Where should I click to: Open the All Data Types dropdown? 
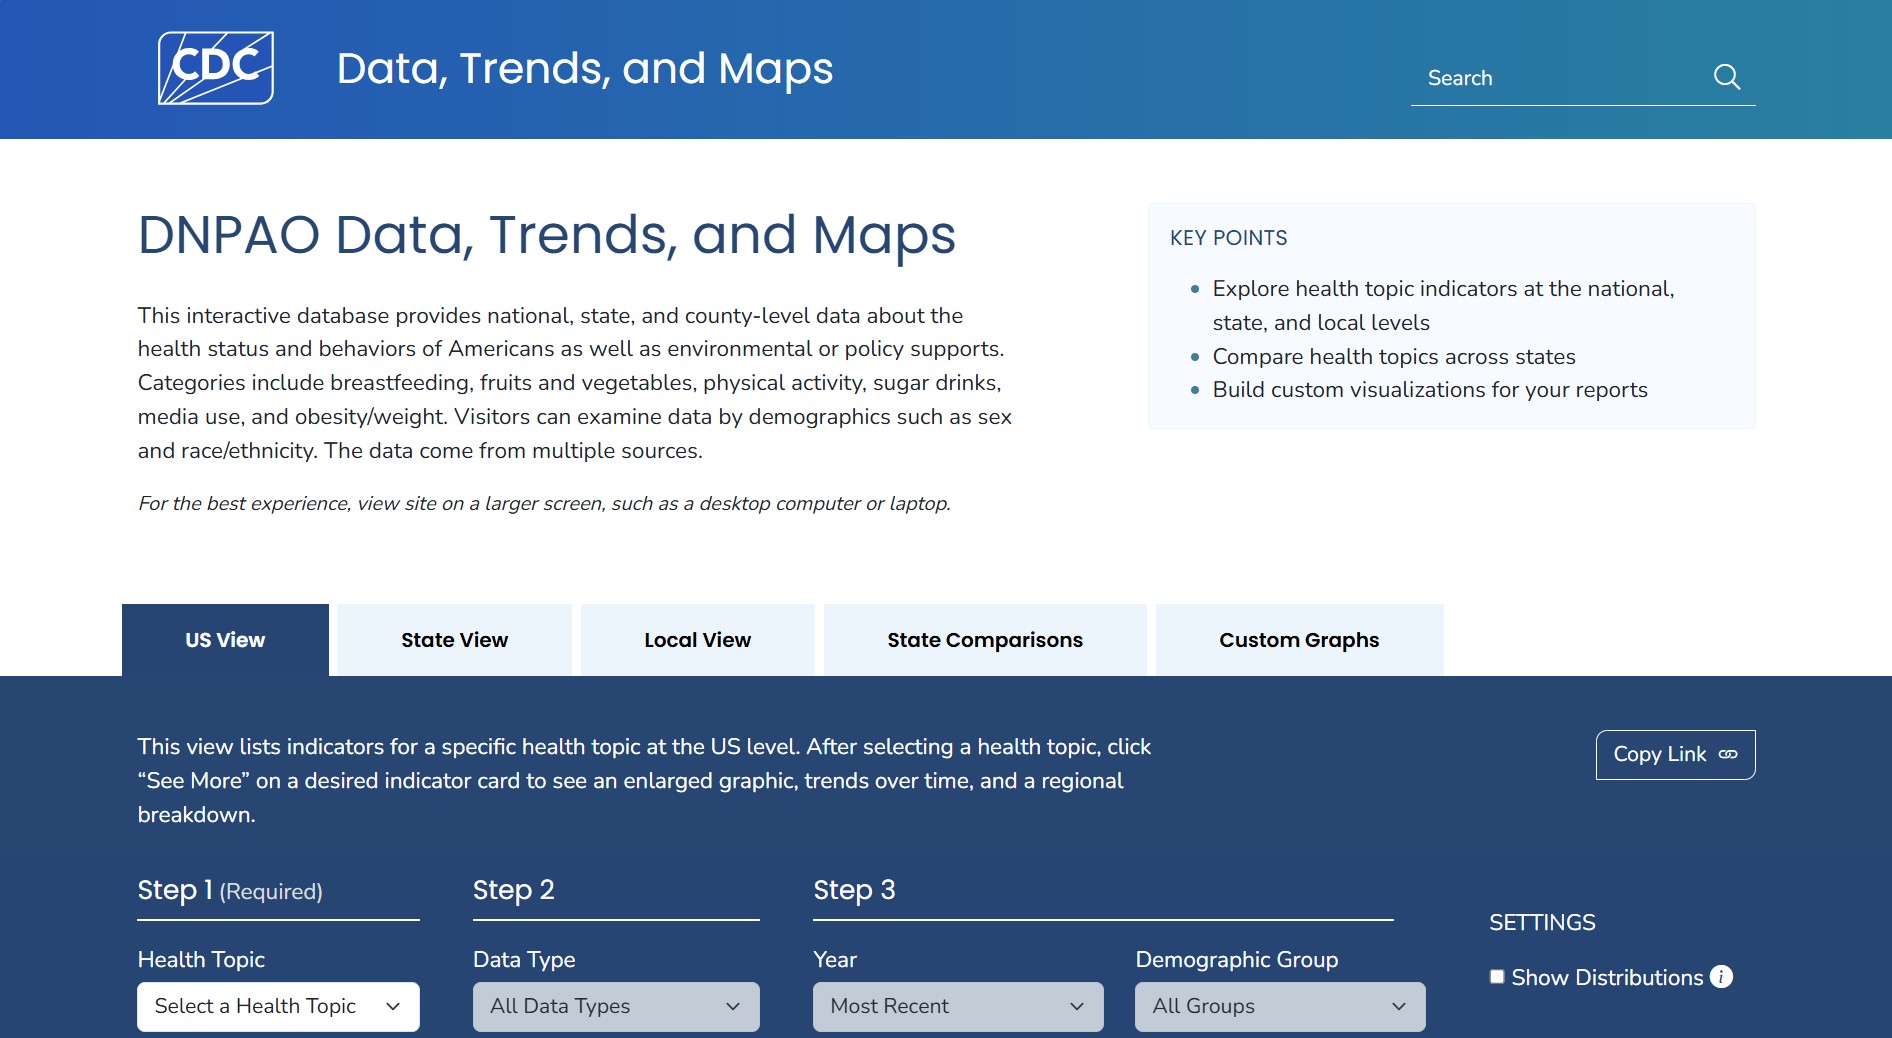tap(615, 1006)
